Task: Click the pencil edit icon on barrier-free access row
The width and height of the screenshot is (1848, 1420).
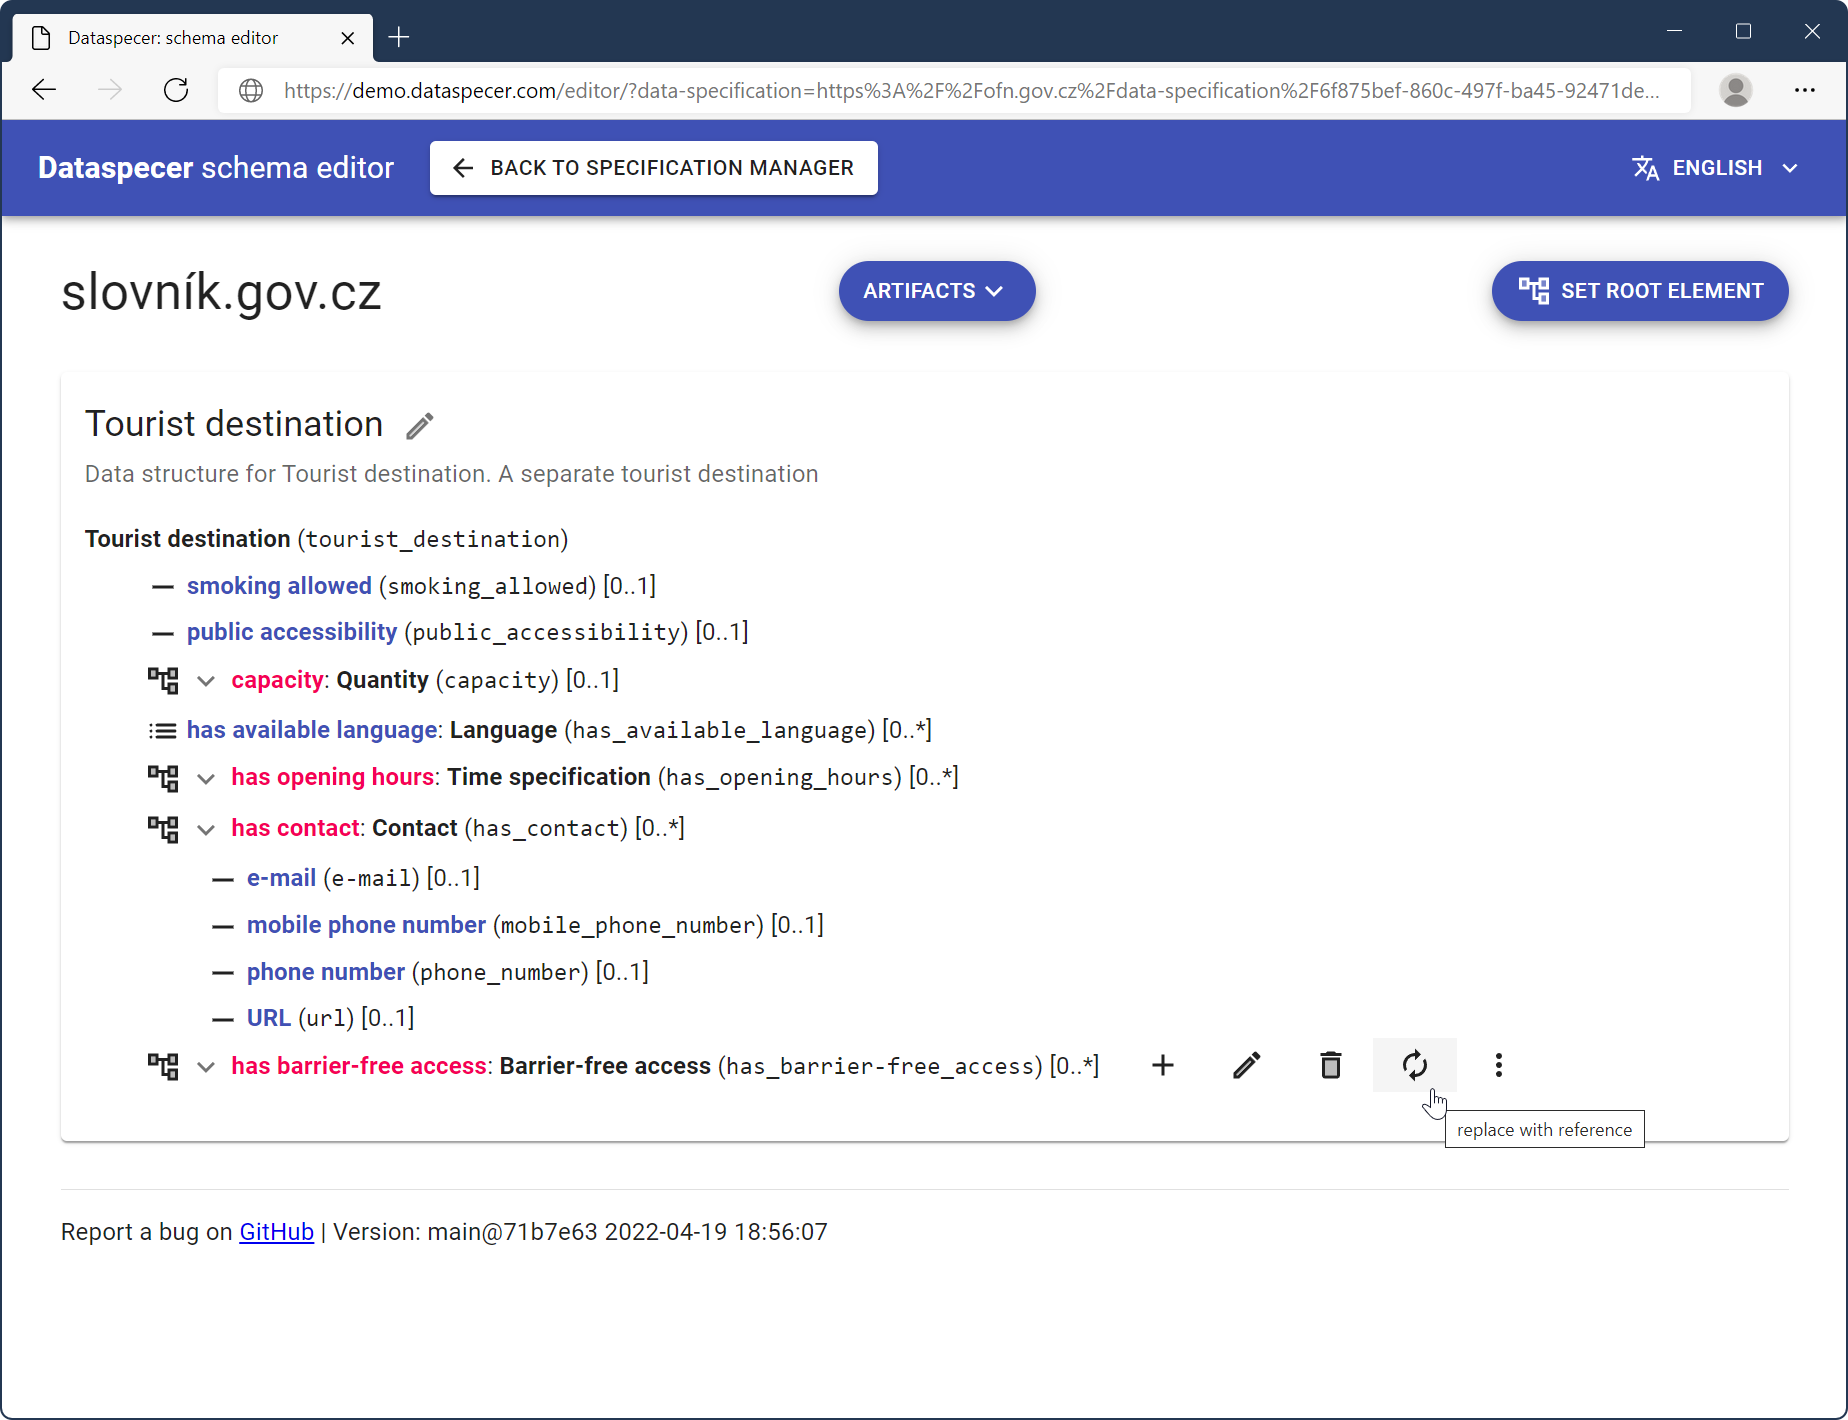Action: click(x=1246, y=1065)
